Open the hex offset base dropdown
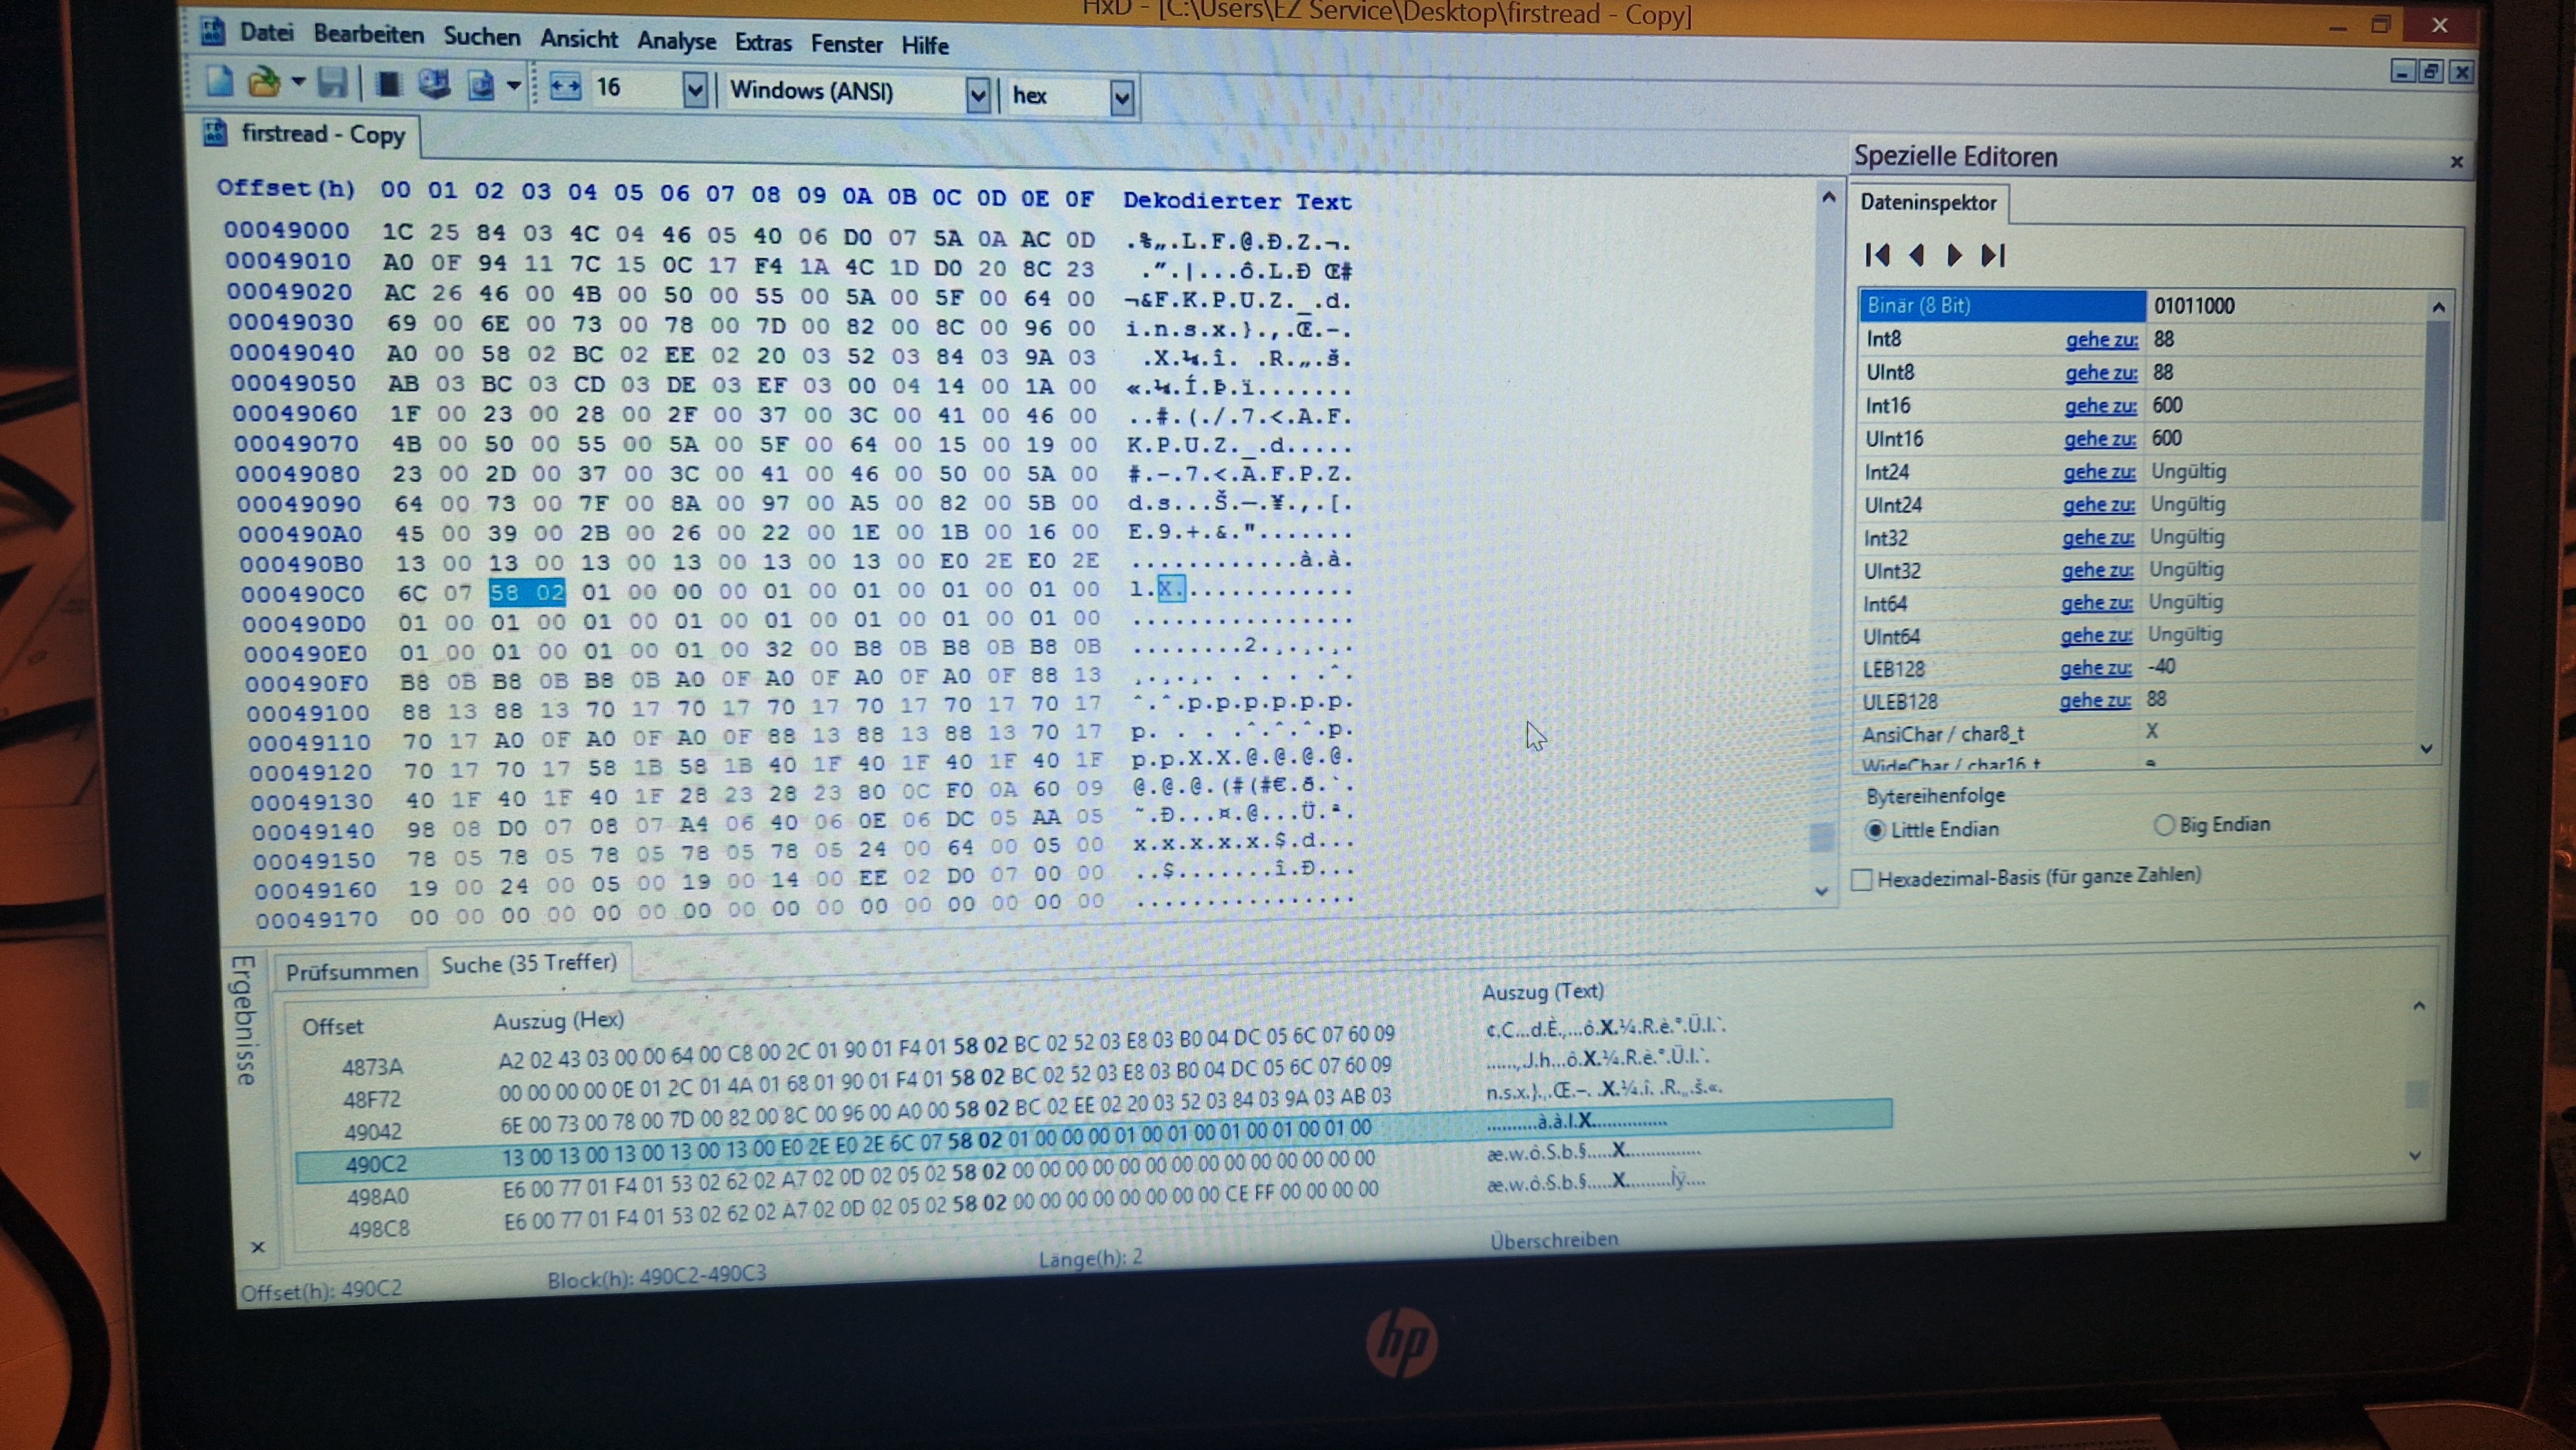The height and width of the screenshot is (1450, 2576). tap(1122, 98)
